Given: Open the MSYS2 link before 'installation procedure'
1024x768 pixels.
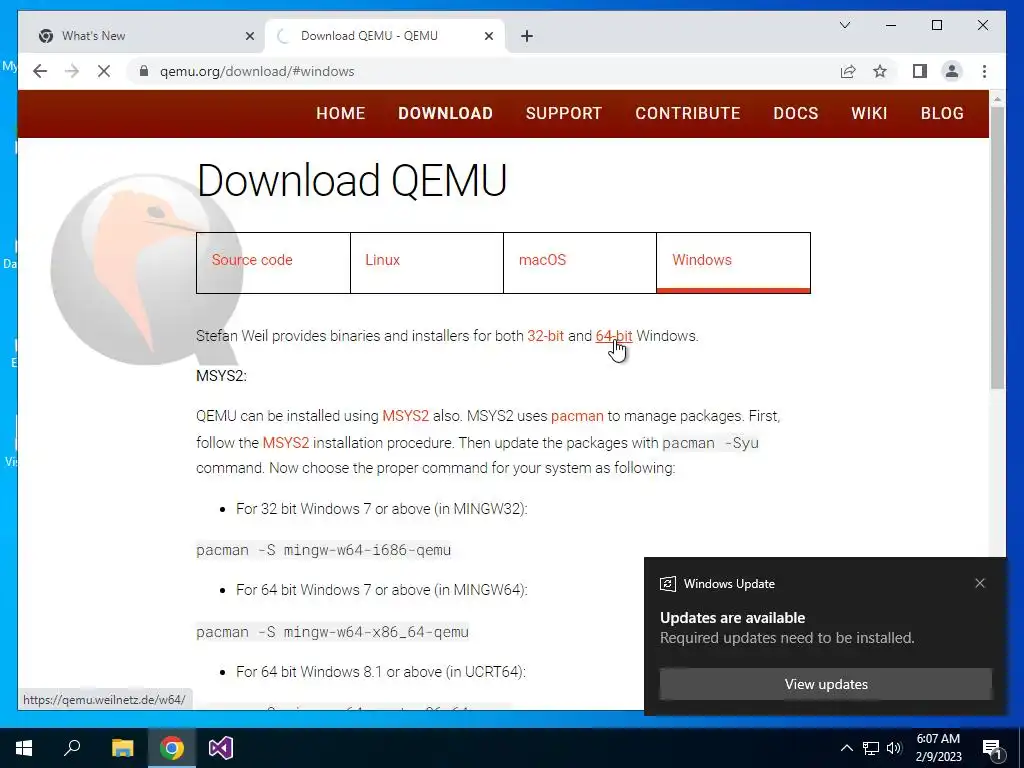Looking at the screenshot, I should point(285,443).
